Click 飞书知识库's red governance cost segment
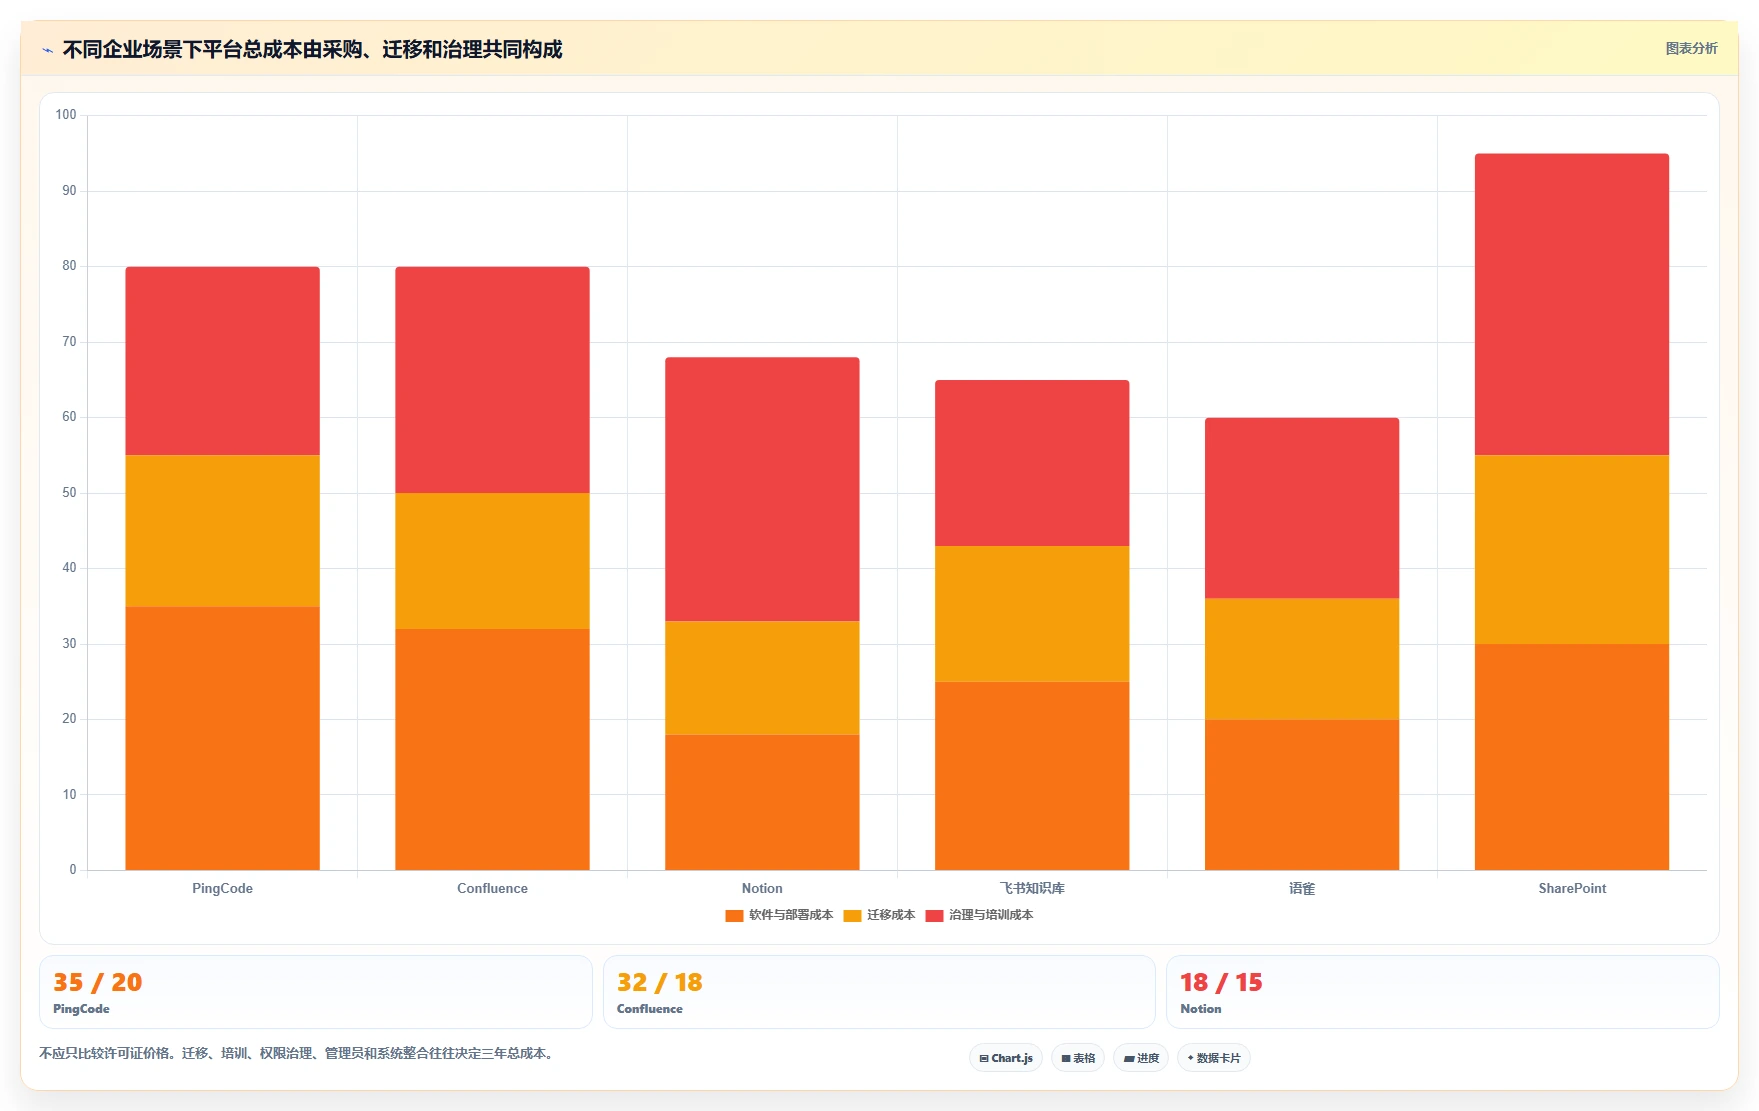1759x1111 pixels. point(1032,463)
